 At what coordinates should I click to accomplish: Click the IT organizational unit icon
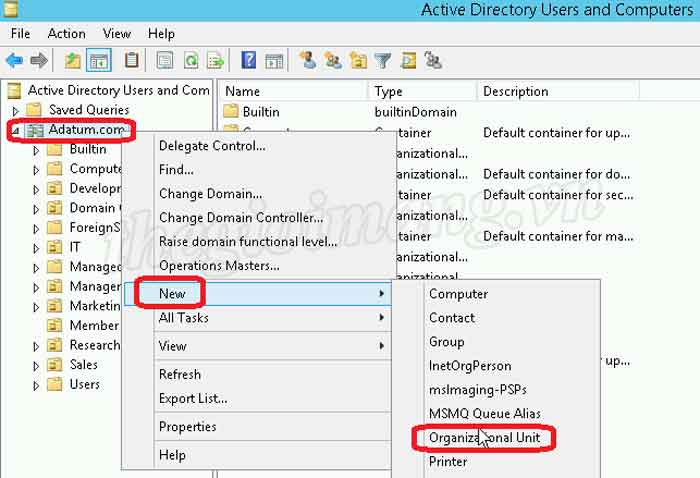coord(54,247)
